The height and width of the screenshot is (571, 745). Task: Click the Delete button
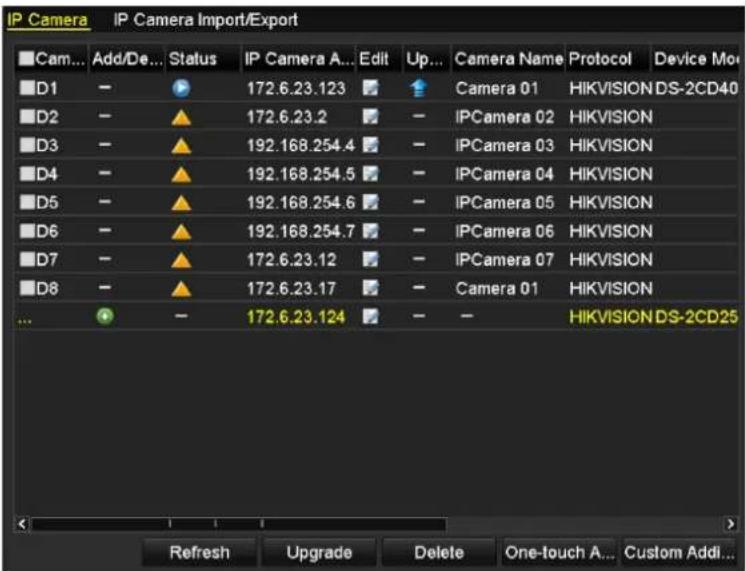439,552
